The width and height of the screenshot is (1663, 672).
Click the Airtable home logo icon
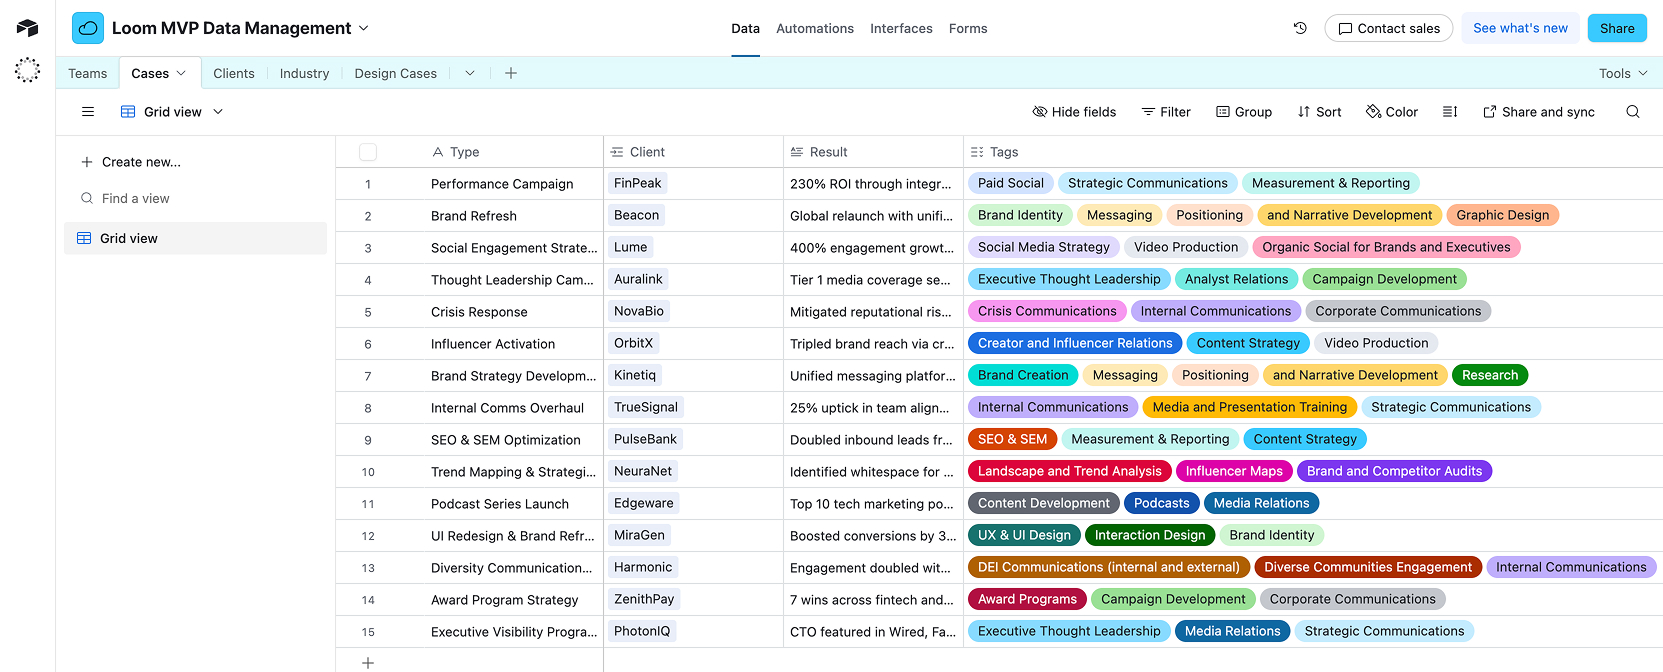pos(27,28)
